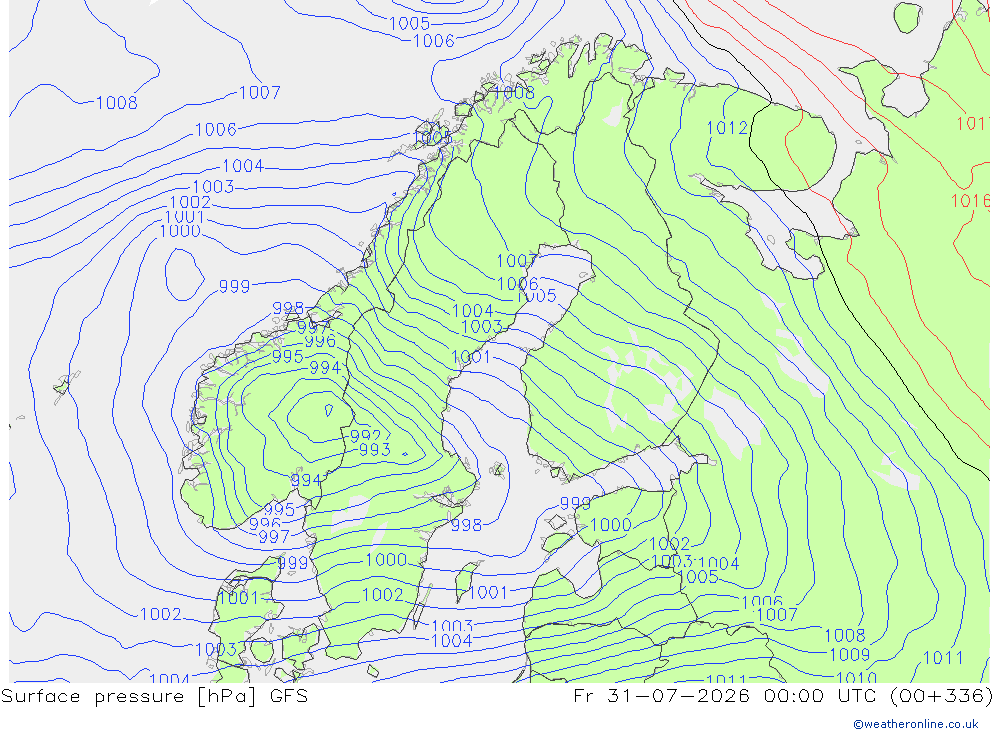
Task: Click the 'Surface pressure [hPa] GFS' caption
Action: tap(154, 695)
